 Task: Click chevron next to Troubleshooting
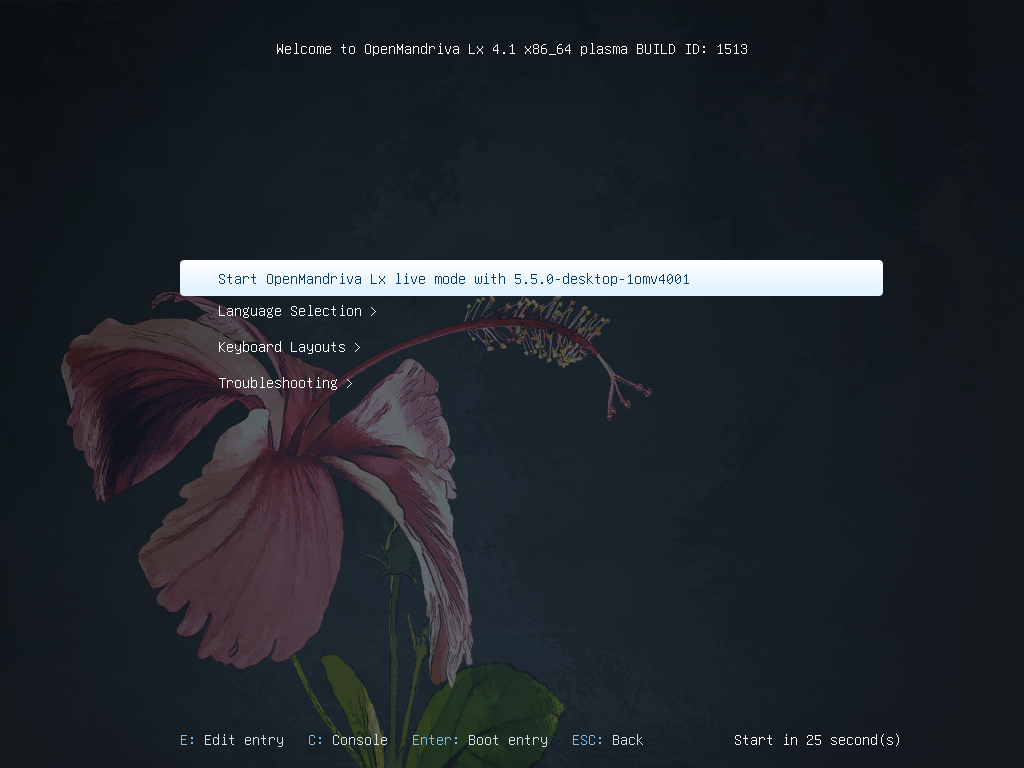point(349,383)
